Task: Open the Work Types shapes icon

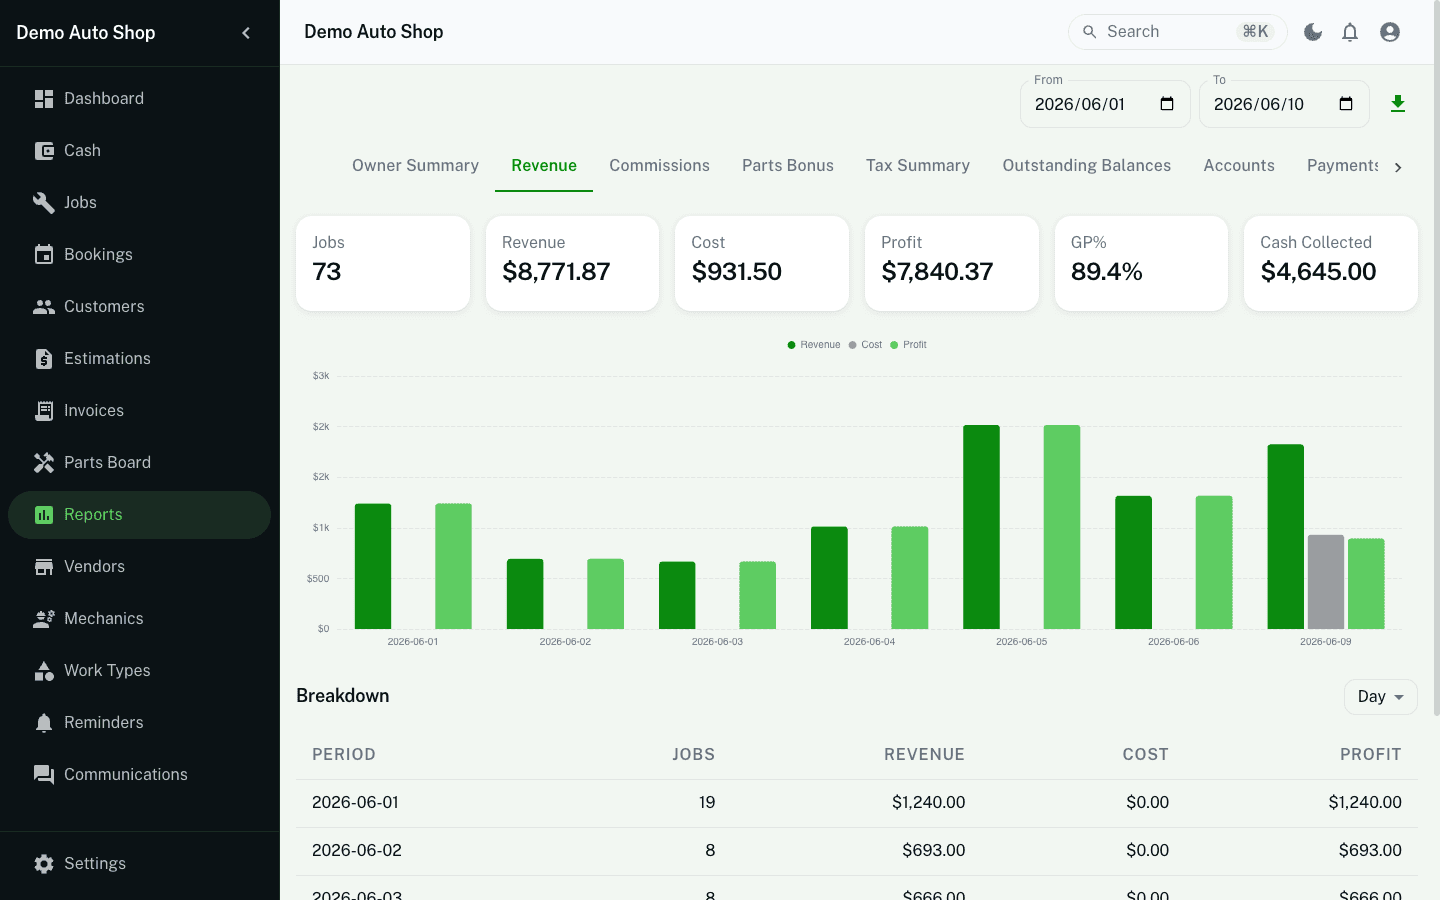Action: tap(44, 671)
